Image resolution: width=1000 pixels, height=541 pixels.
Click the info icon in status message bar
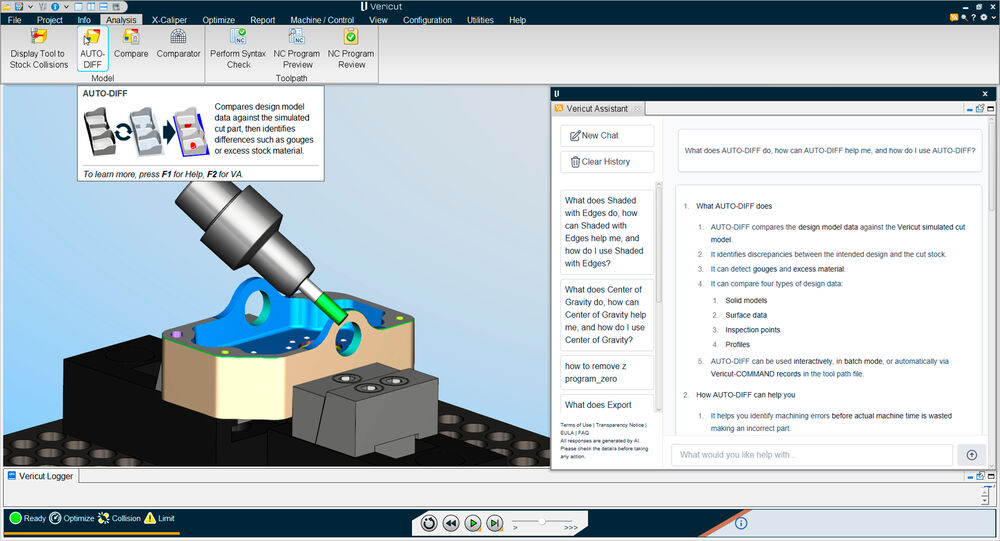[x=741, y=523]
